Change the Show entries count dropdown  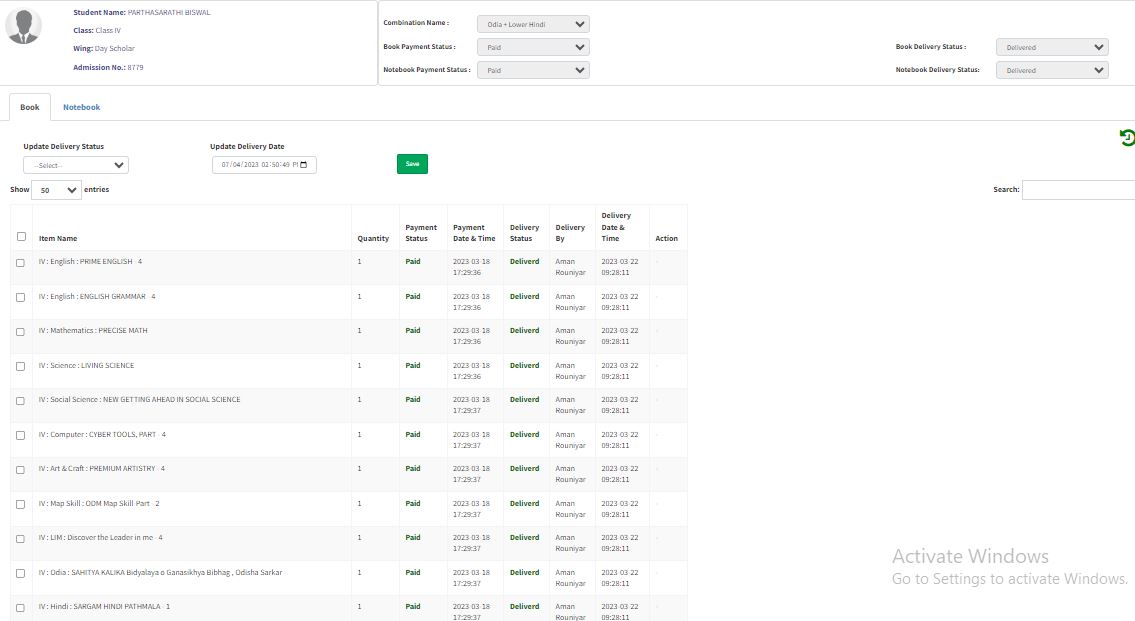[x=57, y=190]
